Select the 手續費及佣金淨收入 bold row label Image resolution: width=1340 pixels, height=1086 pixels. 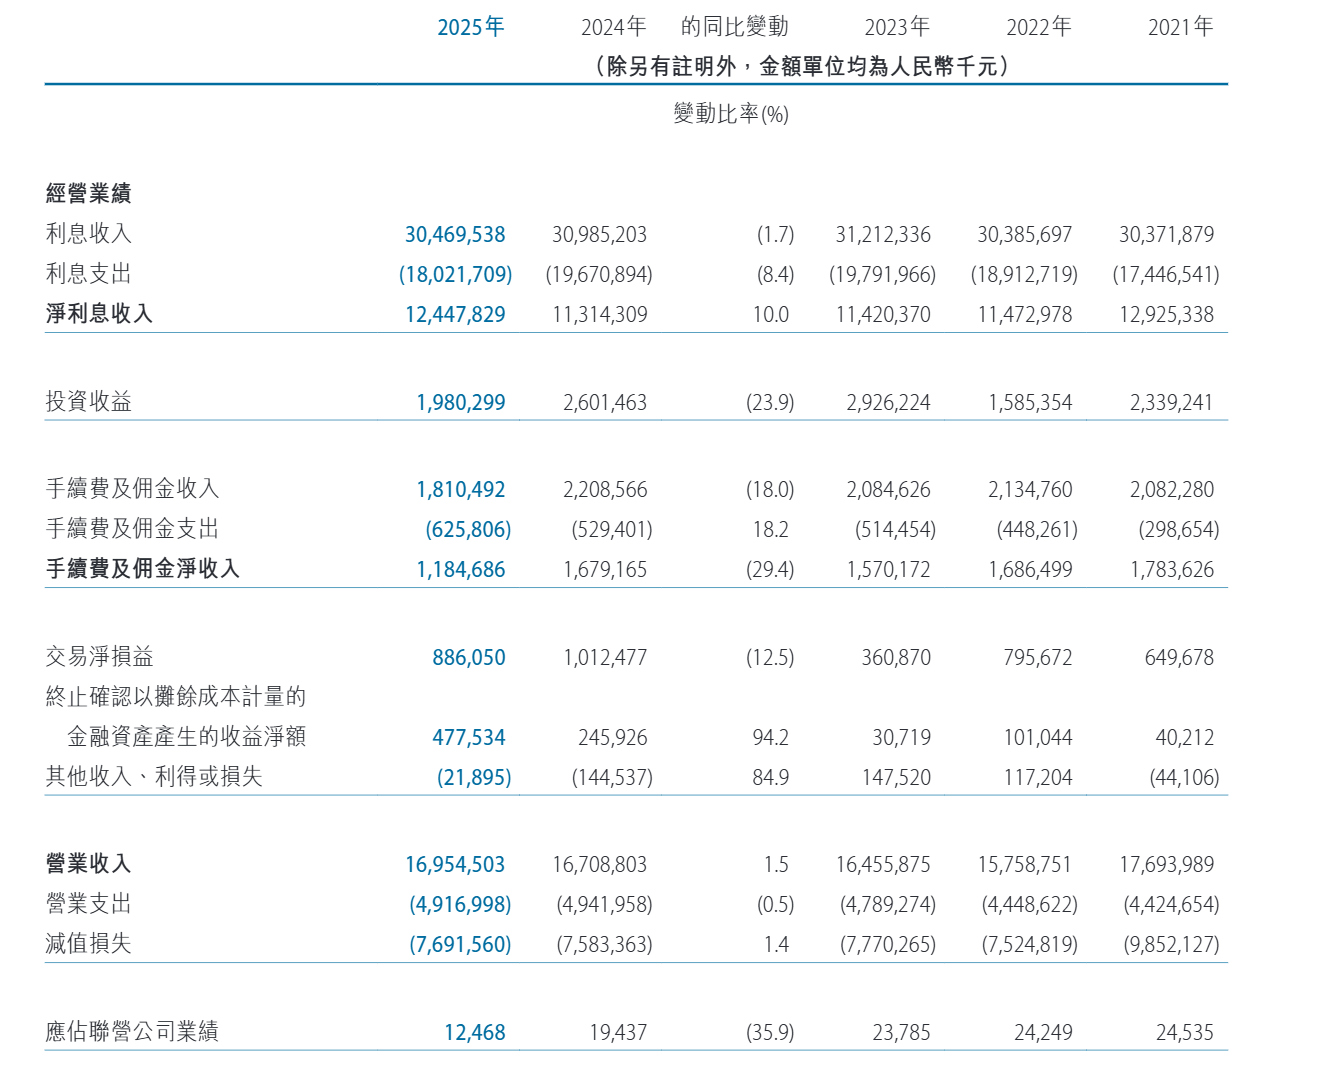click(143, 569)
